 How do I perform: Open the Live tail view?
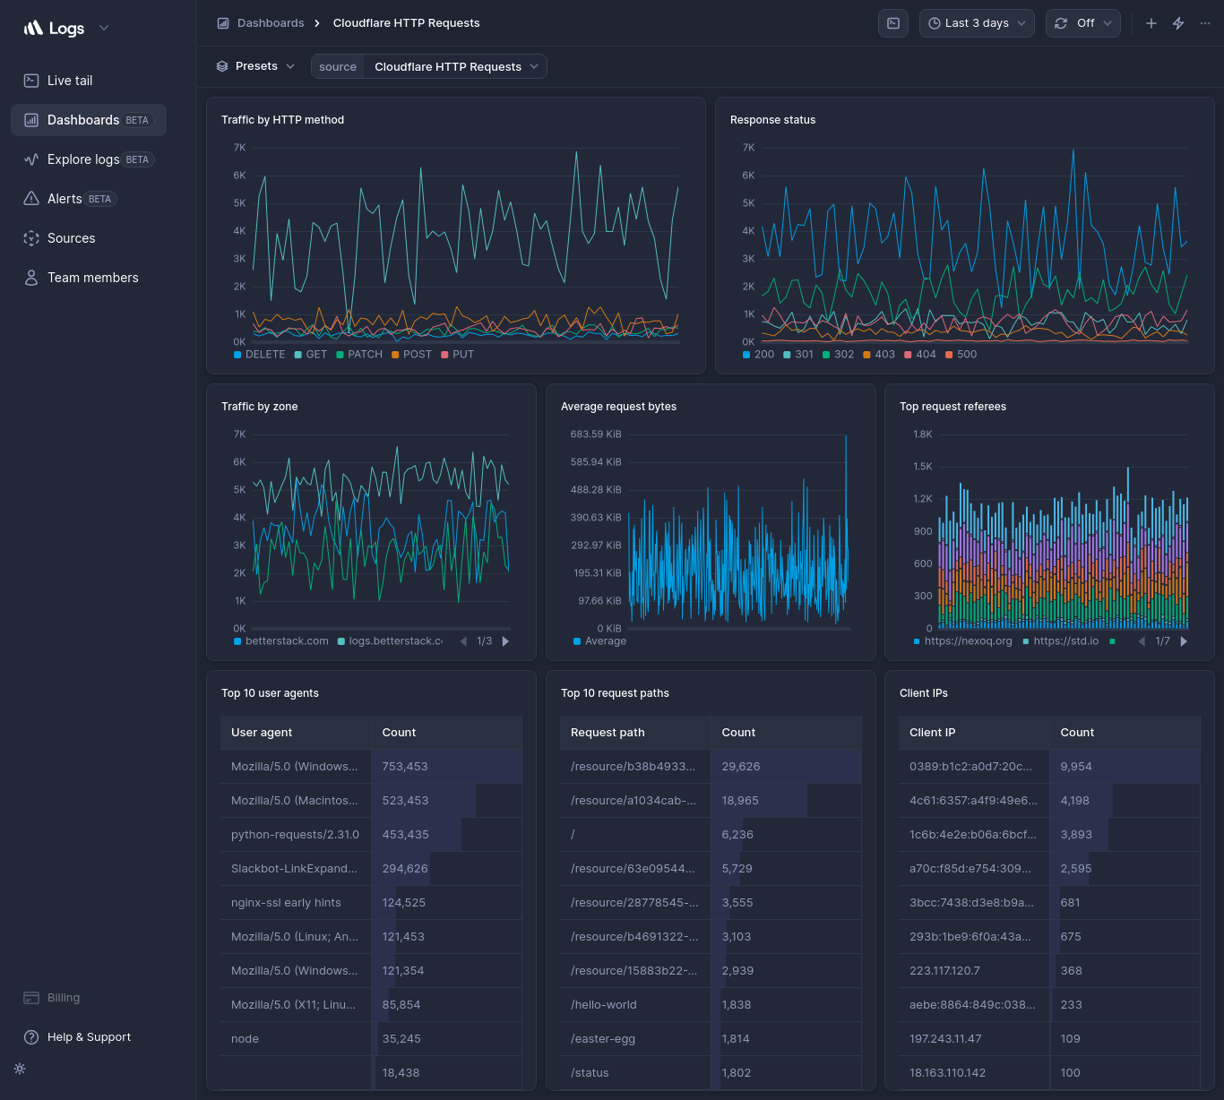69,80
